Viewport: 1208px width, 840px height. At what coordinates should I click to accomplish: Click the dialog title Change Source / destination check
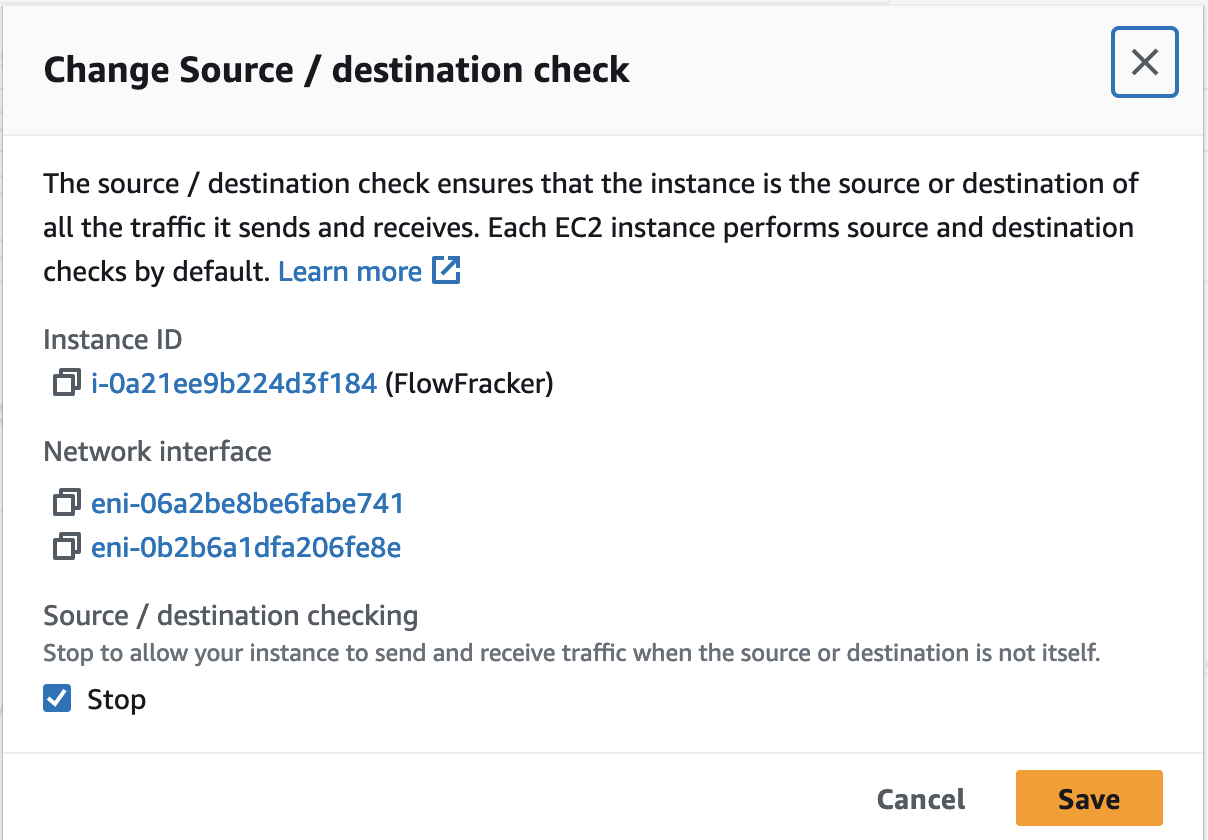[336, 70]
